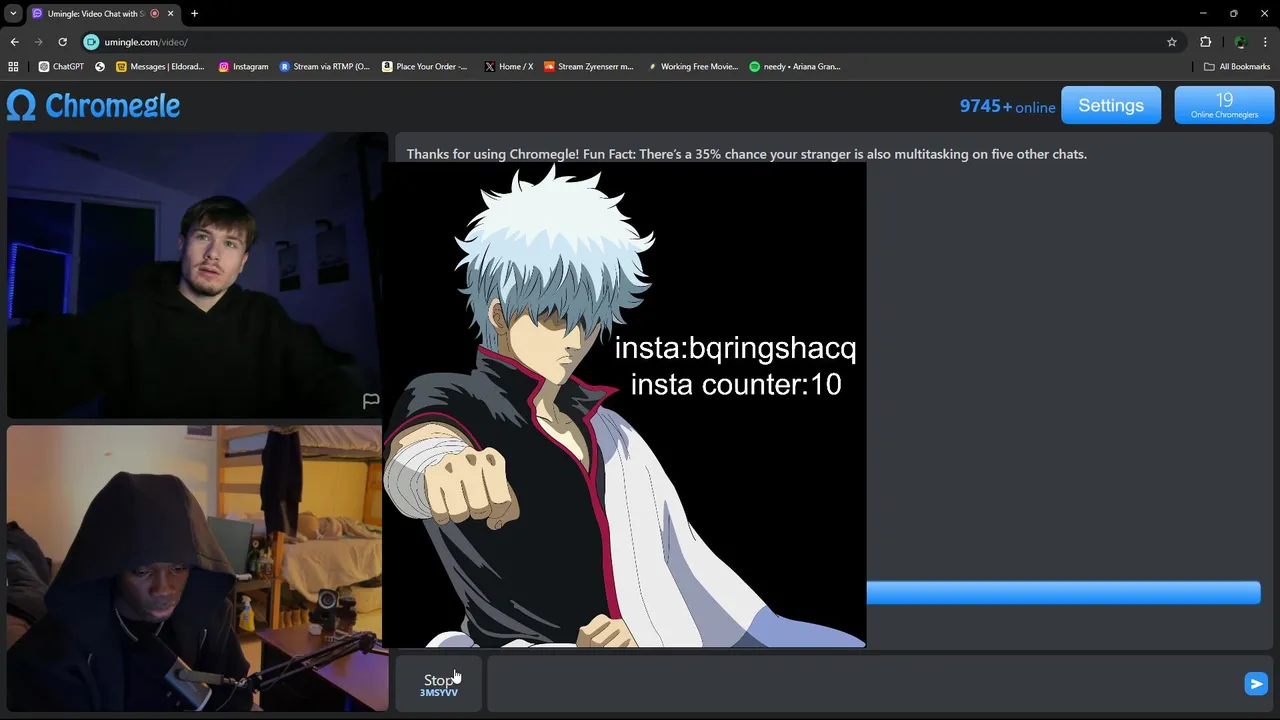Image resolution: width=1280 pixels, height=720 pixels.
Task: Click the 9745+ online counter
Action: (1007, 106)
